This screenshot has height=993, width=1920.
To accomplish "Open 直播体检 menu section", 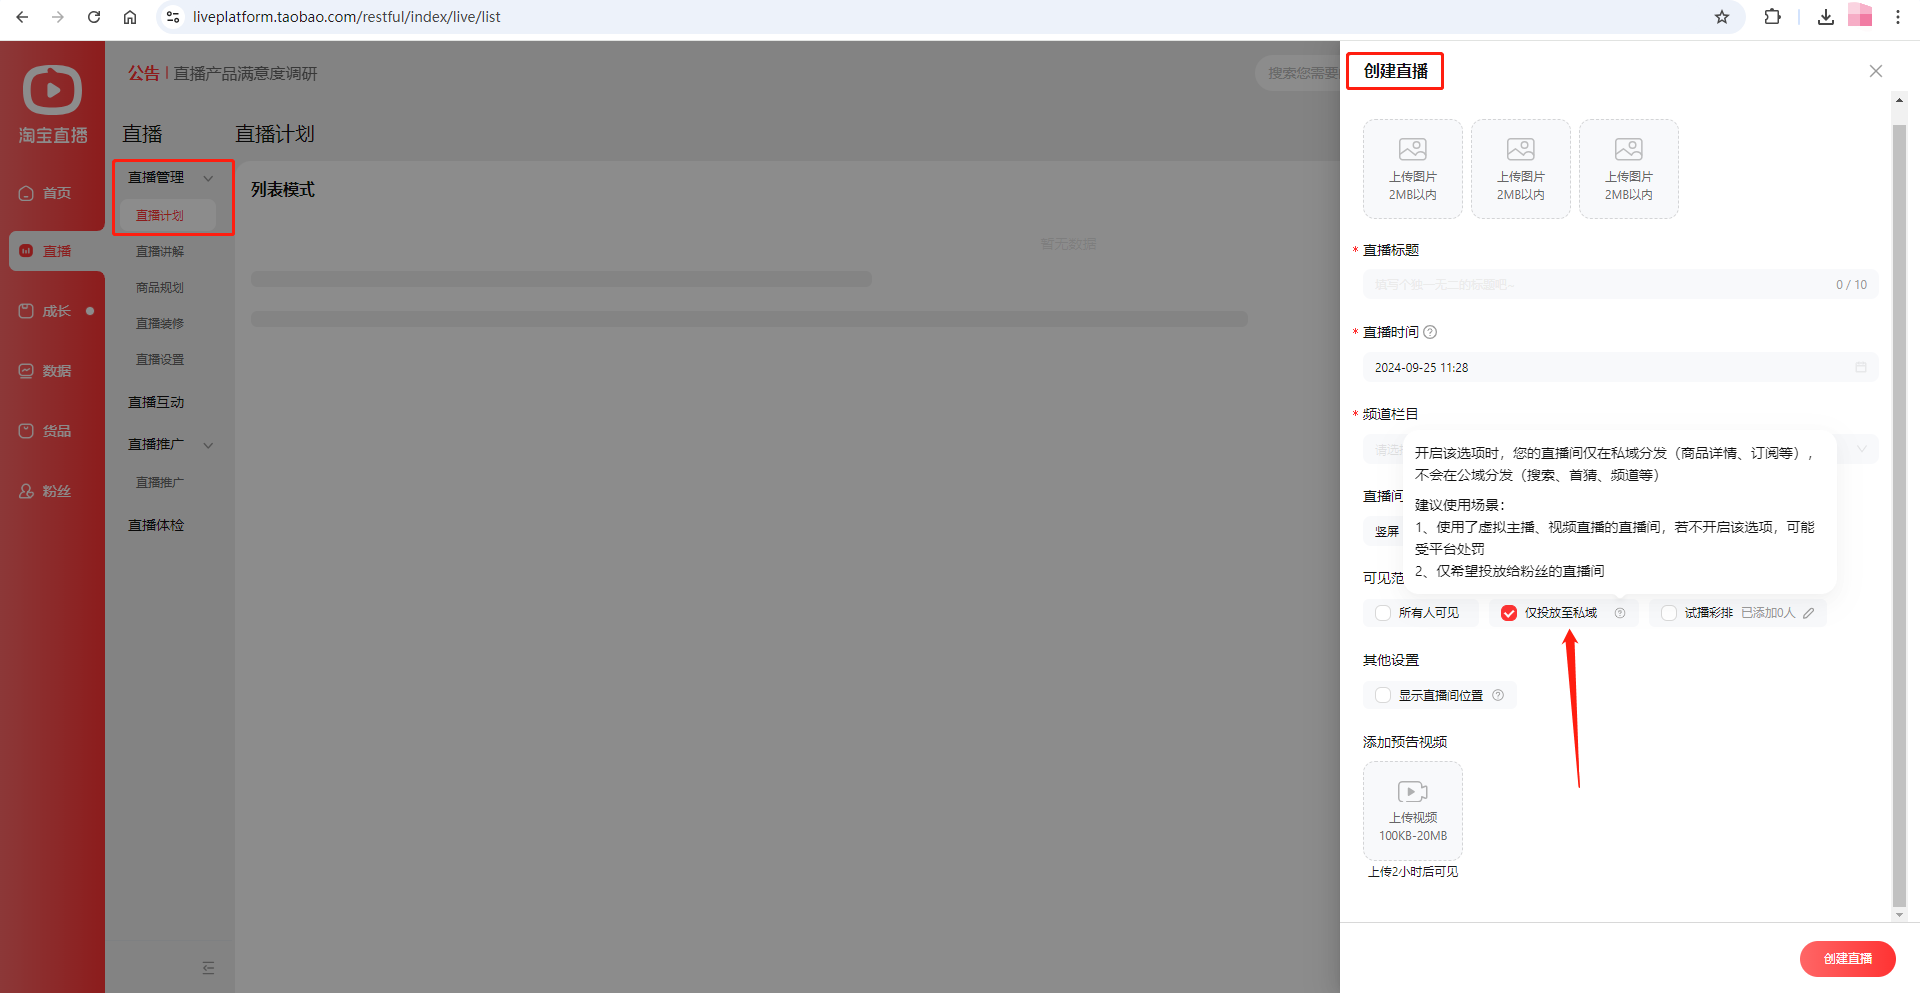I will pos(156,525).
